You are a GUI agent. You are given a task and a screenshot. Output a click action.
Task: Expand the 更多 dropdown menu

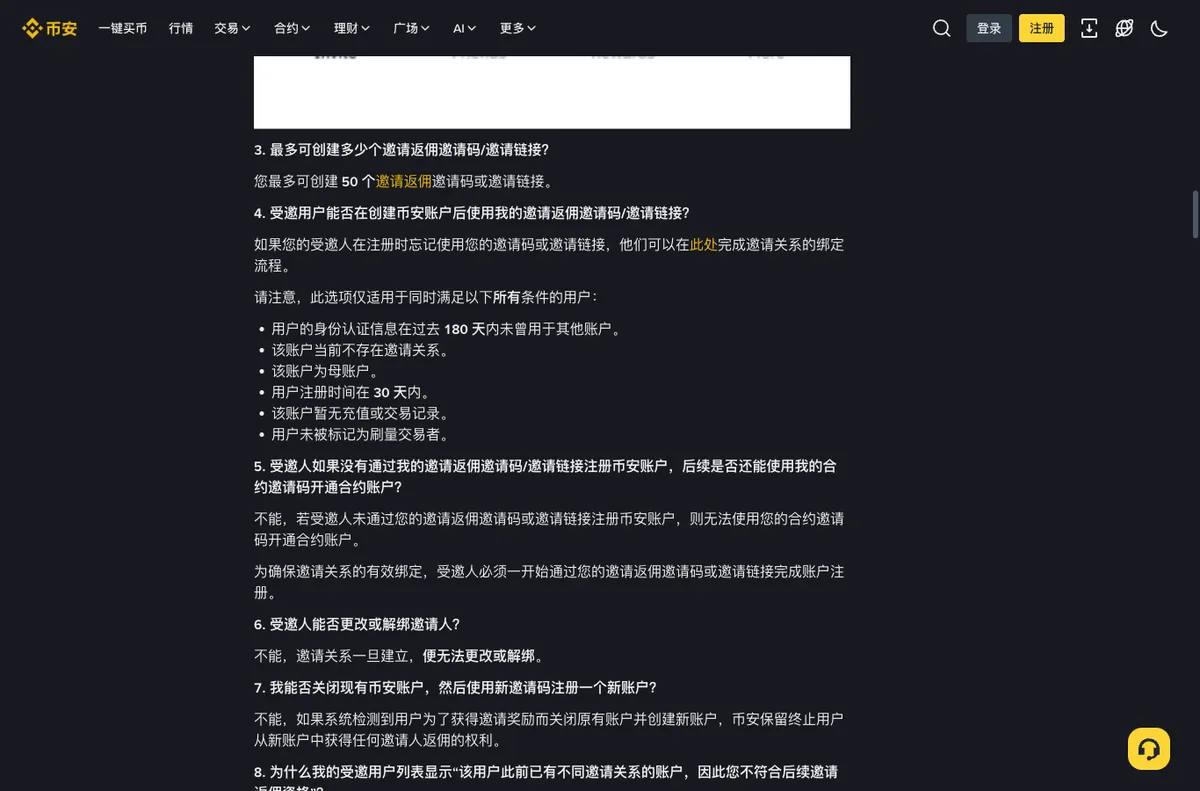(x=518, y=28)
